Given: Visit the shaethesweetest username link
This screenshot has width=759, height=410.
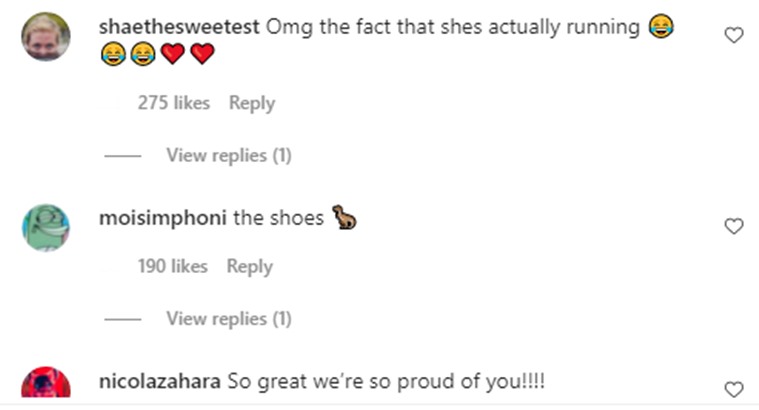Looking at the screenshot, I should click(180, 27).
